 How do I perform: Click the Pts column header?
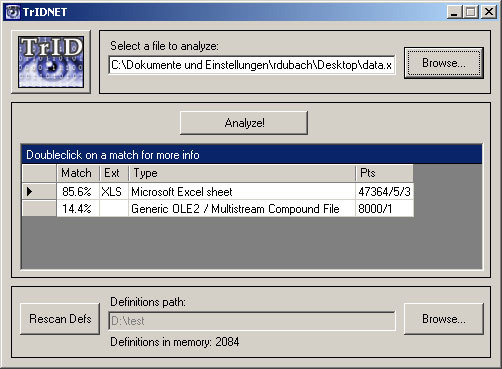(x=384, y=173)
